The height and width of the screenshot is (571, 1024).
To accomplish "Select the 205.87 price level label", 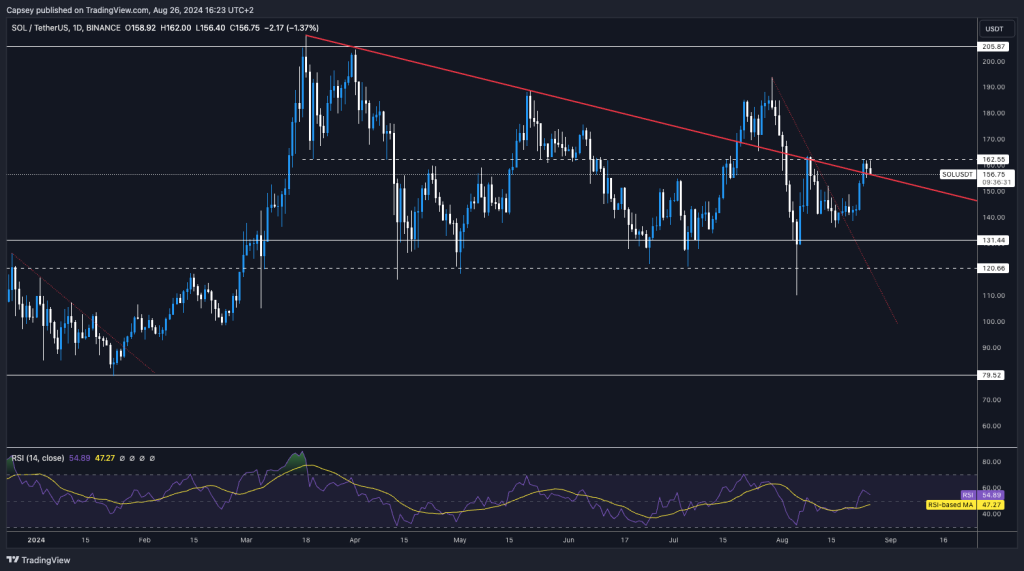I will click(993, 46).
